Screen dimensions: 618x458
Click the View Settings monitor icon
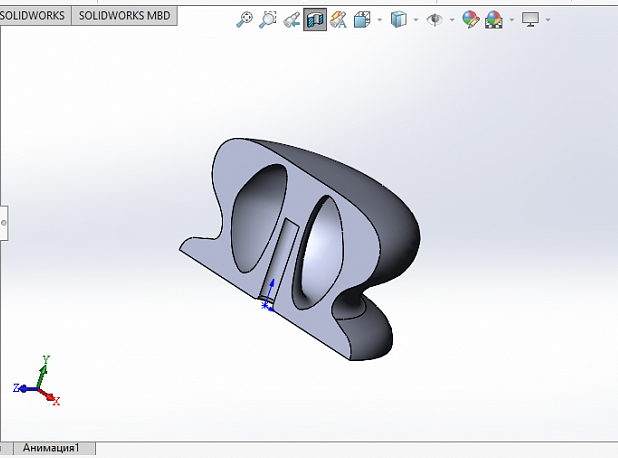(x=530, y=19)
